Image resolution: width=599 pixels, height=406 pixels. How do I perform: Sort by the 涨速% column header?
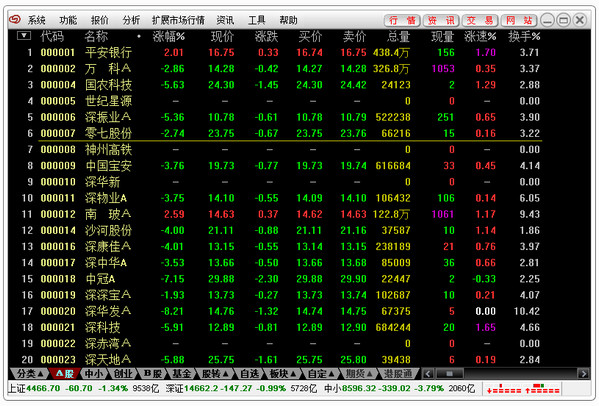[x=480, y=37]
